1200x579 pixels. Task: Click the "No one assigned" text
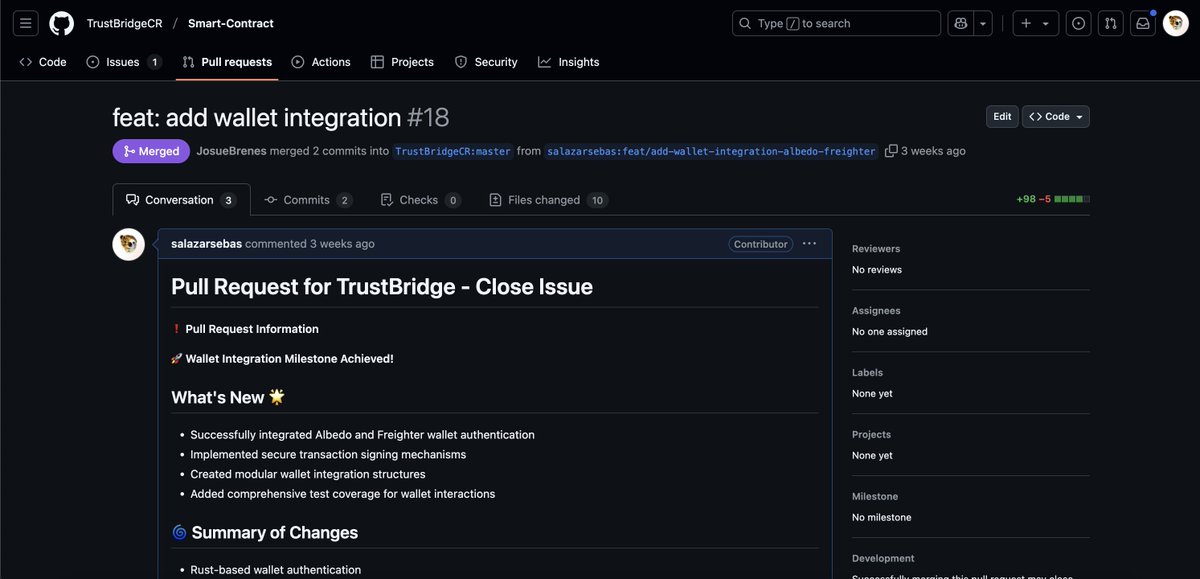(x=890, y=332)
